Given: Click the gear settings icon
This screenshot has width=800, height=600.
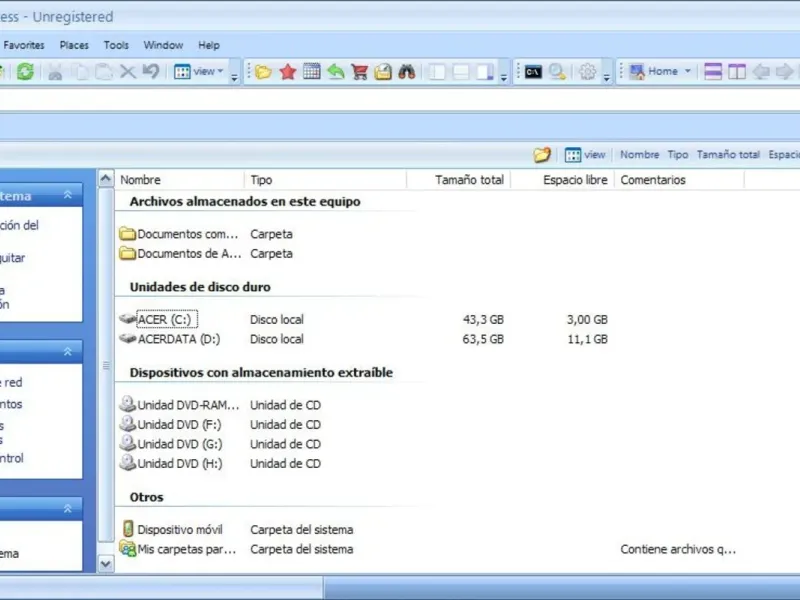Looking at the screenshot, I should coord(587,72).
